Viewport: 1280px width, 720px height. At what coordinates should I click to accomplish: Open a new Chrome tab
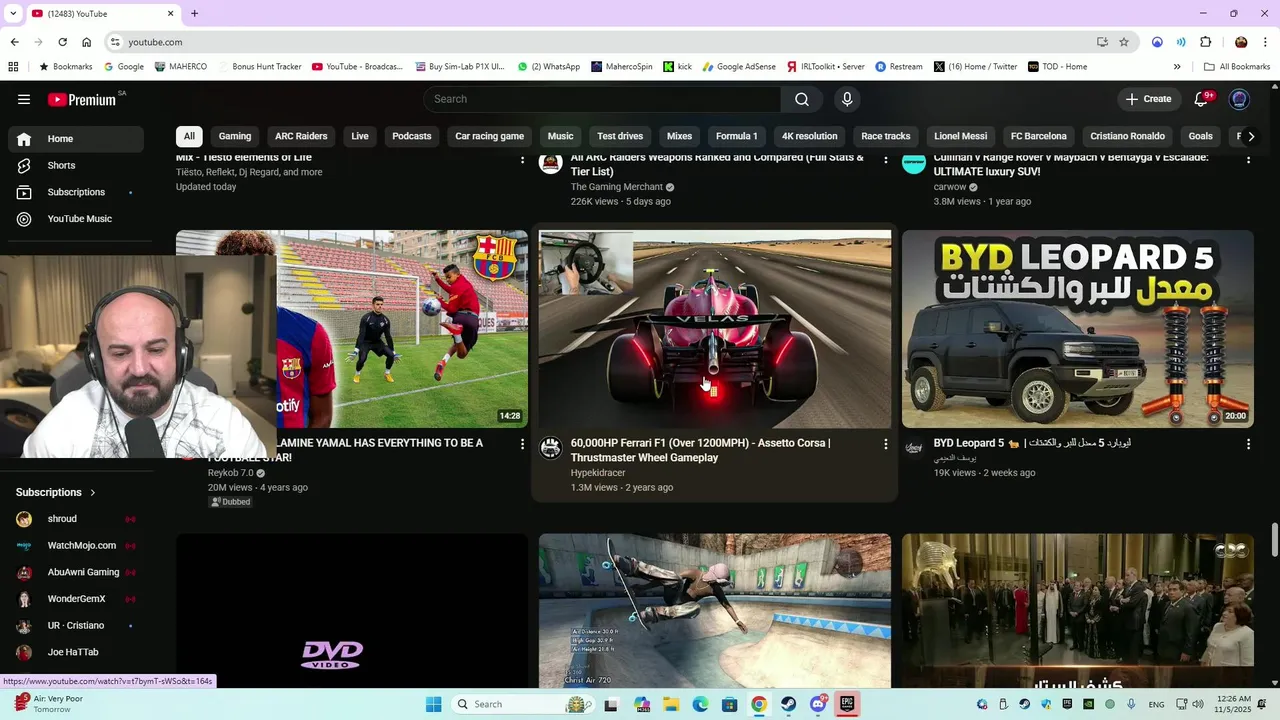pyautogui.click(x=194, y=14)
